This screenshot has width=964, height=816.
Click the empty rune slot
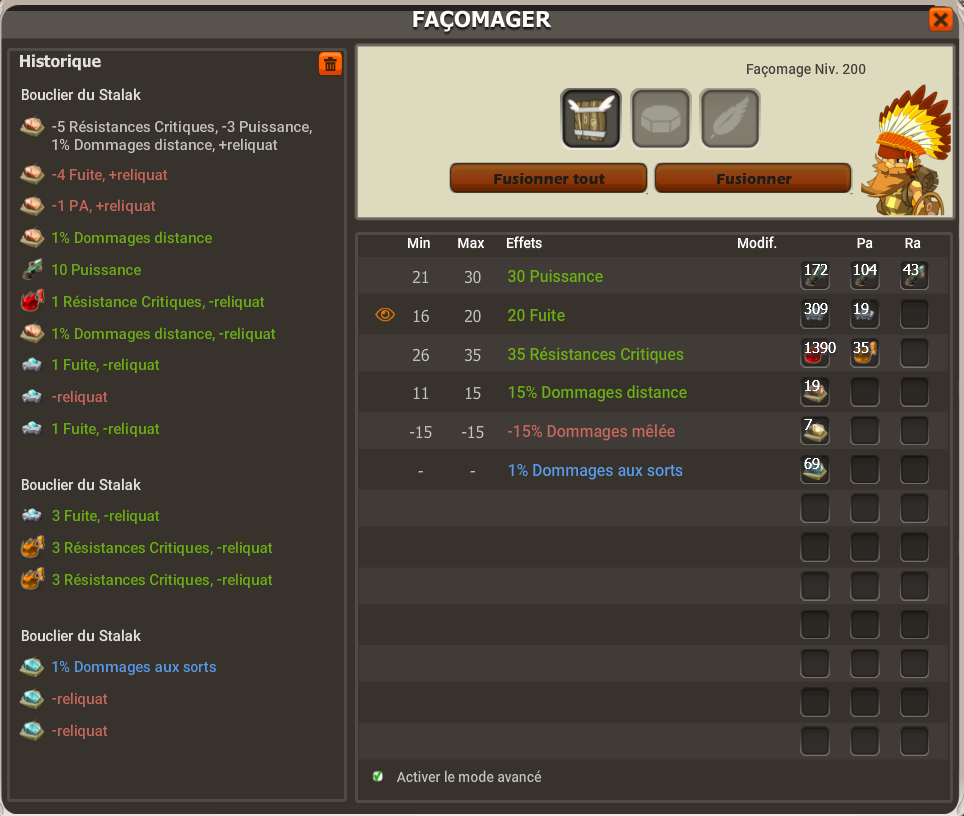661,118
